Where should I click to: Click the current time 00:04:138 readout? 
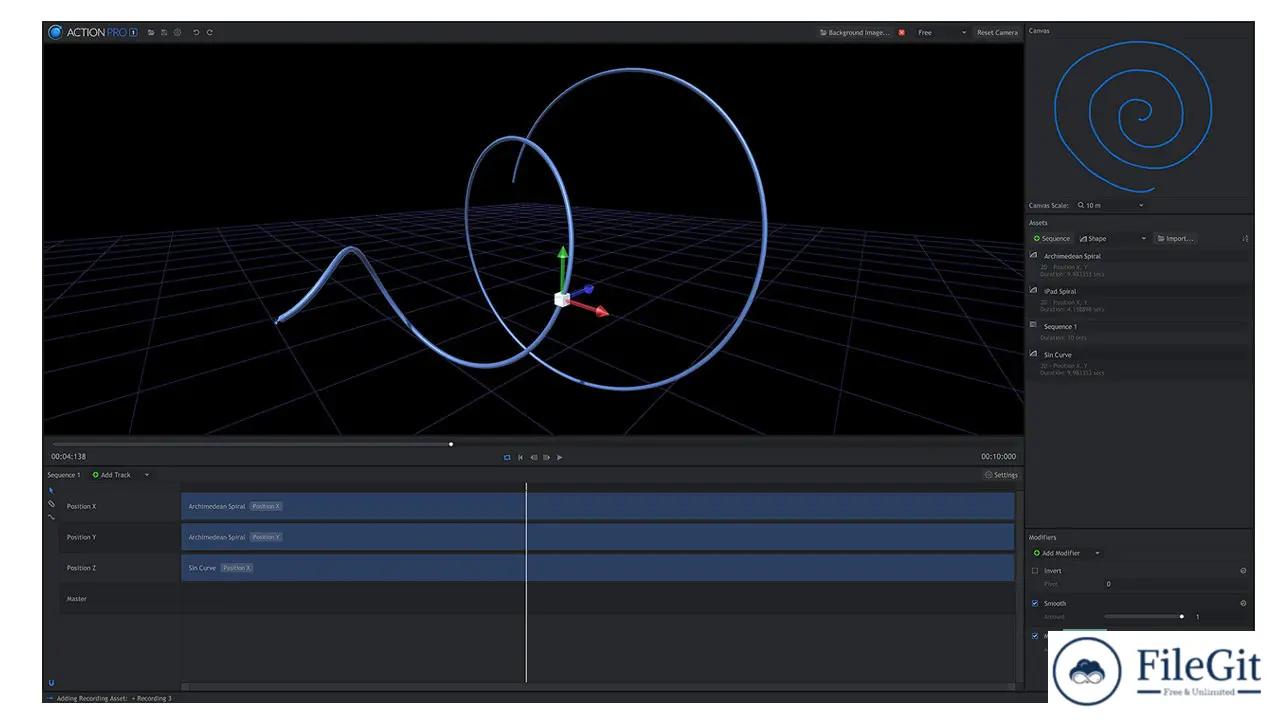coord(69,457)
